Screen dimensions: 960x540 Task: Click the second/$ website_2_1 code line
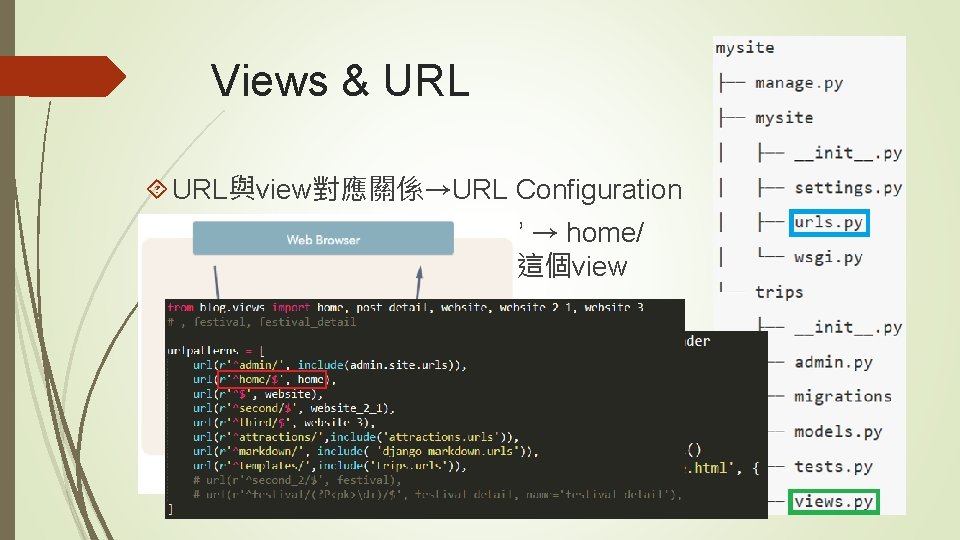click(x=294, y=408)
